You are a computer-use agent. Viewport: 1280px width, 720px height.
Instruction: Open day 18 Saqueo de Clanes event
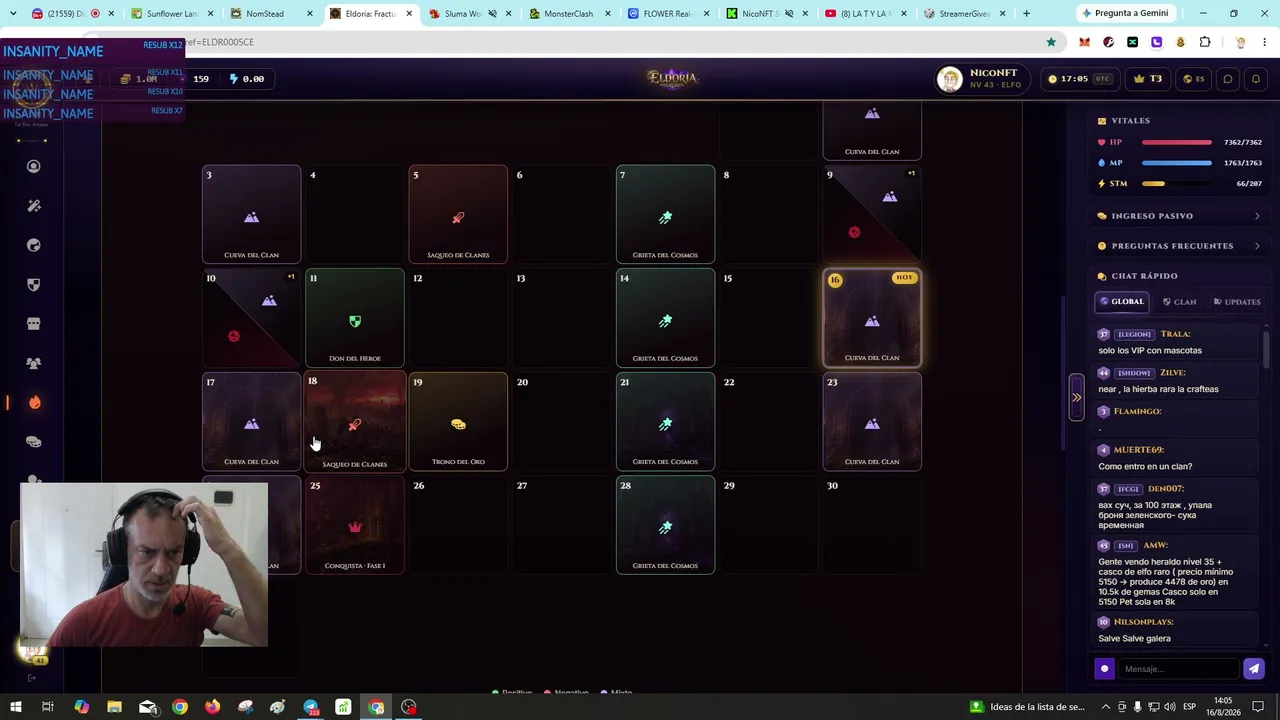point(355,421)
